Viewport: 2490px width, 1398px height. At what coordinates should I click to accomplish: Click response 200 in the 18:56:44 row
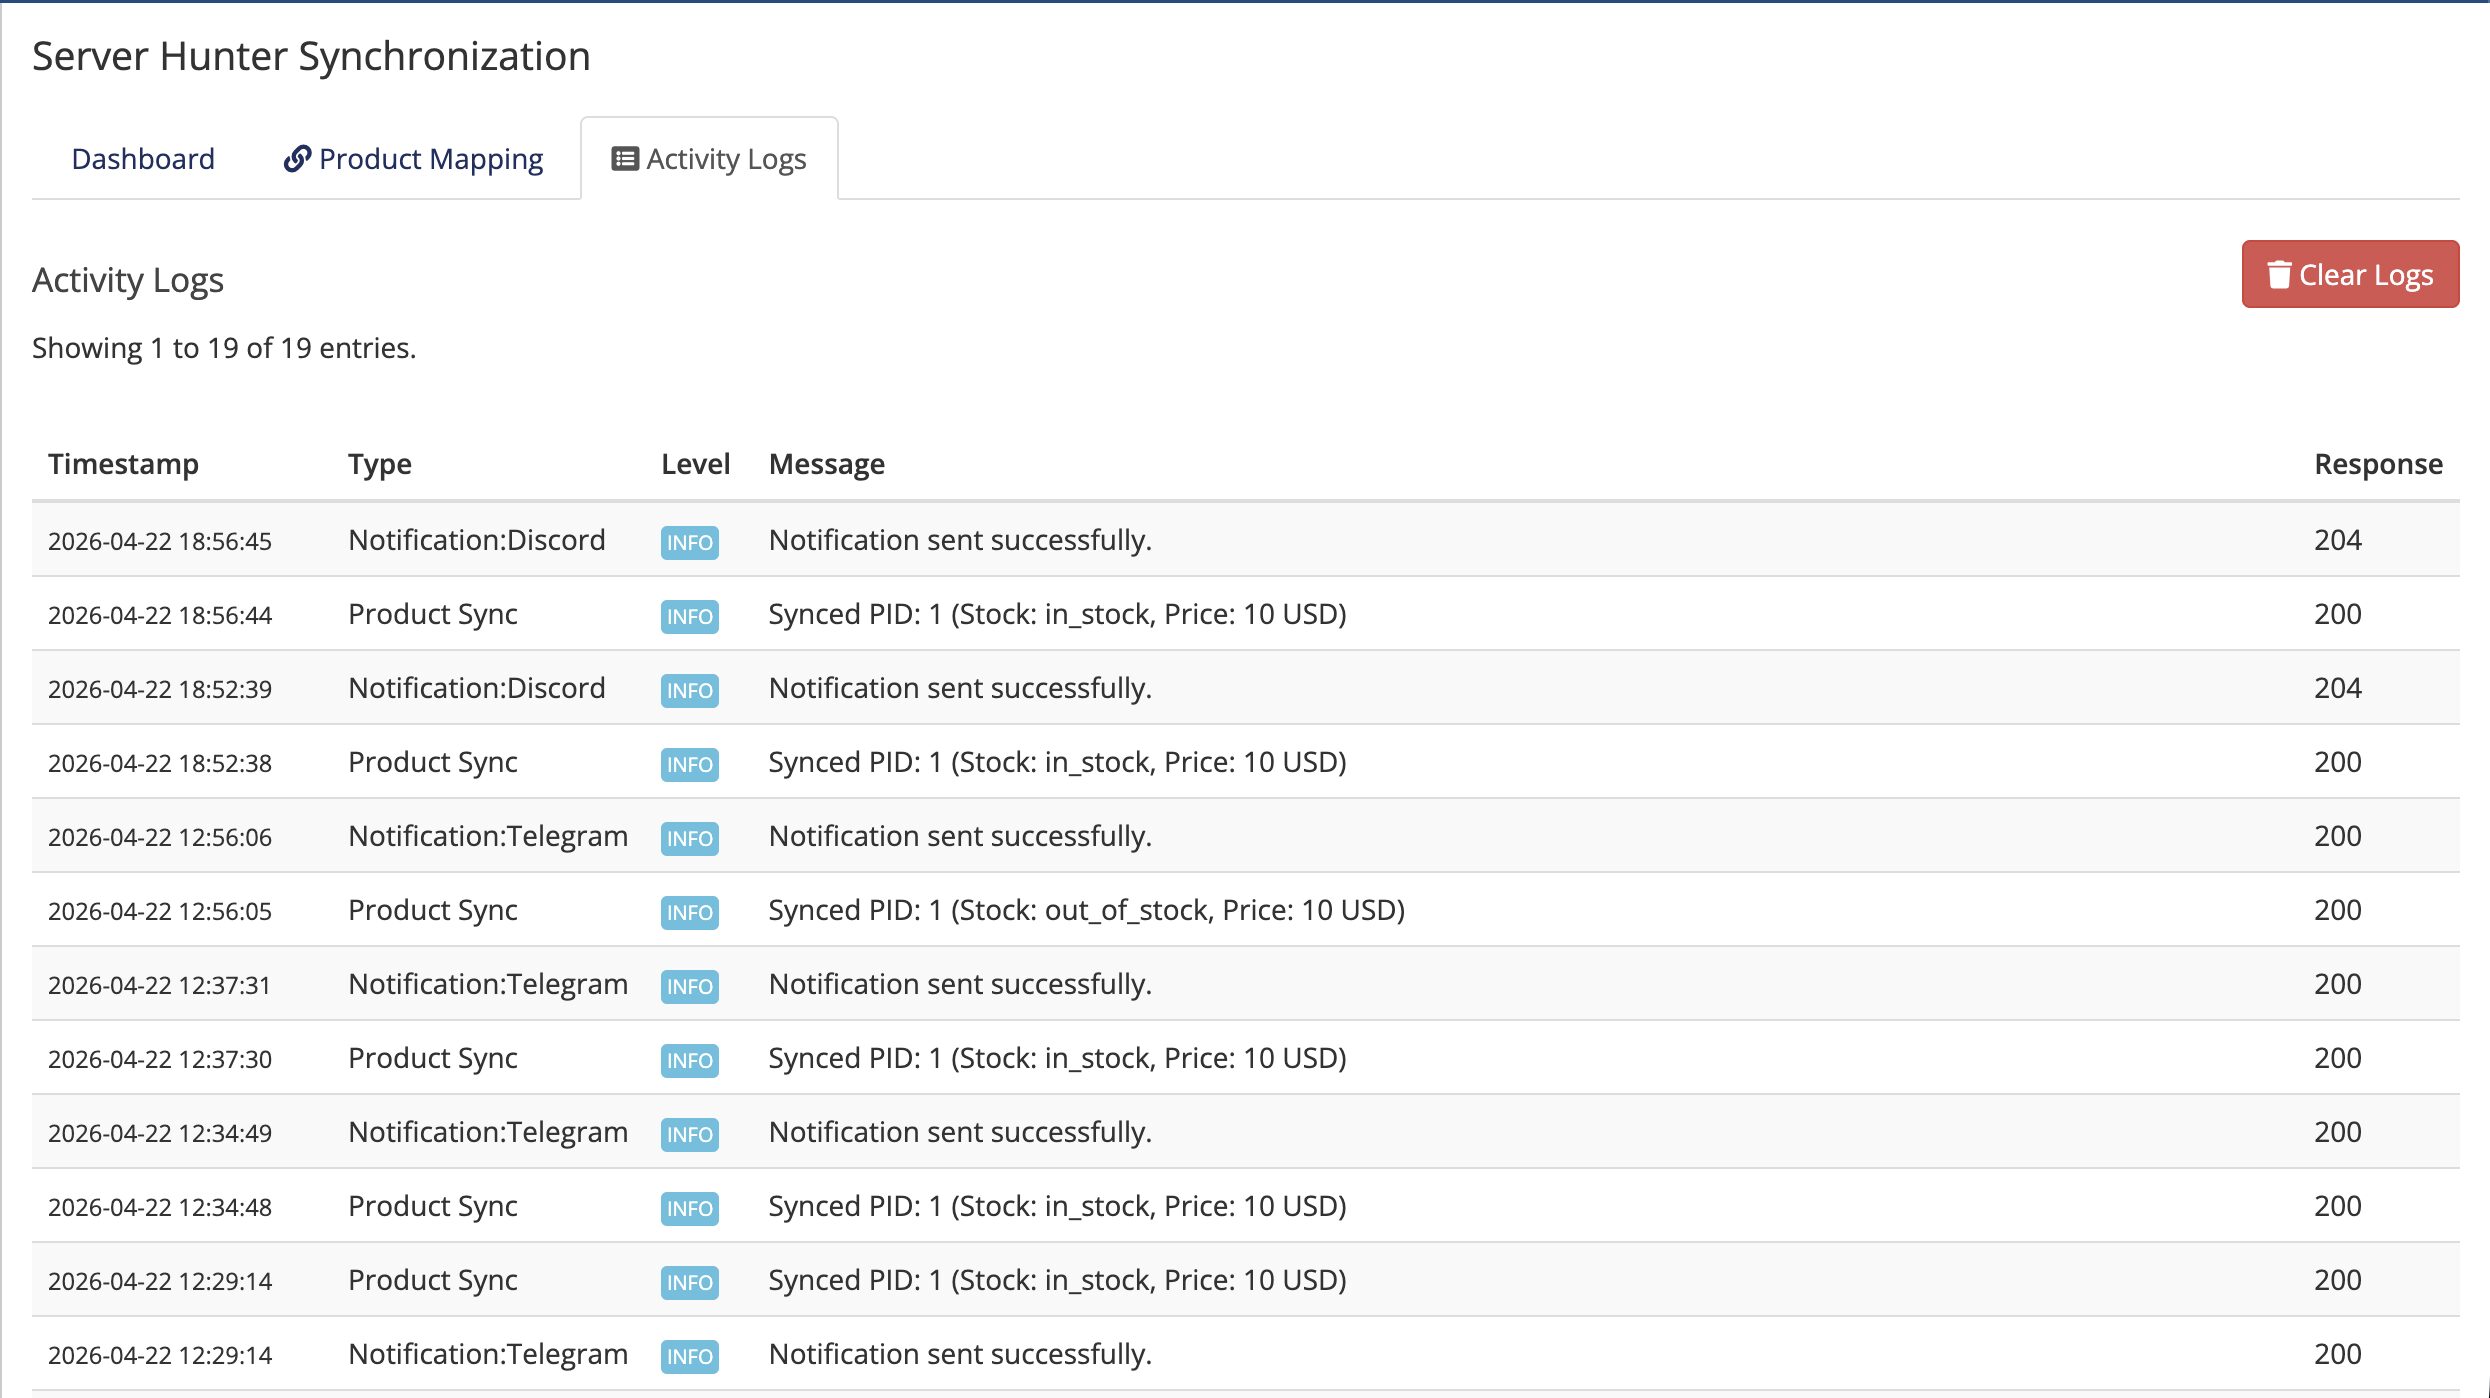2337,614
